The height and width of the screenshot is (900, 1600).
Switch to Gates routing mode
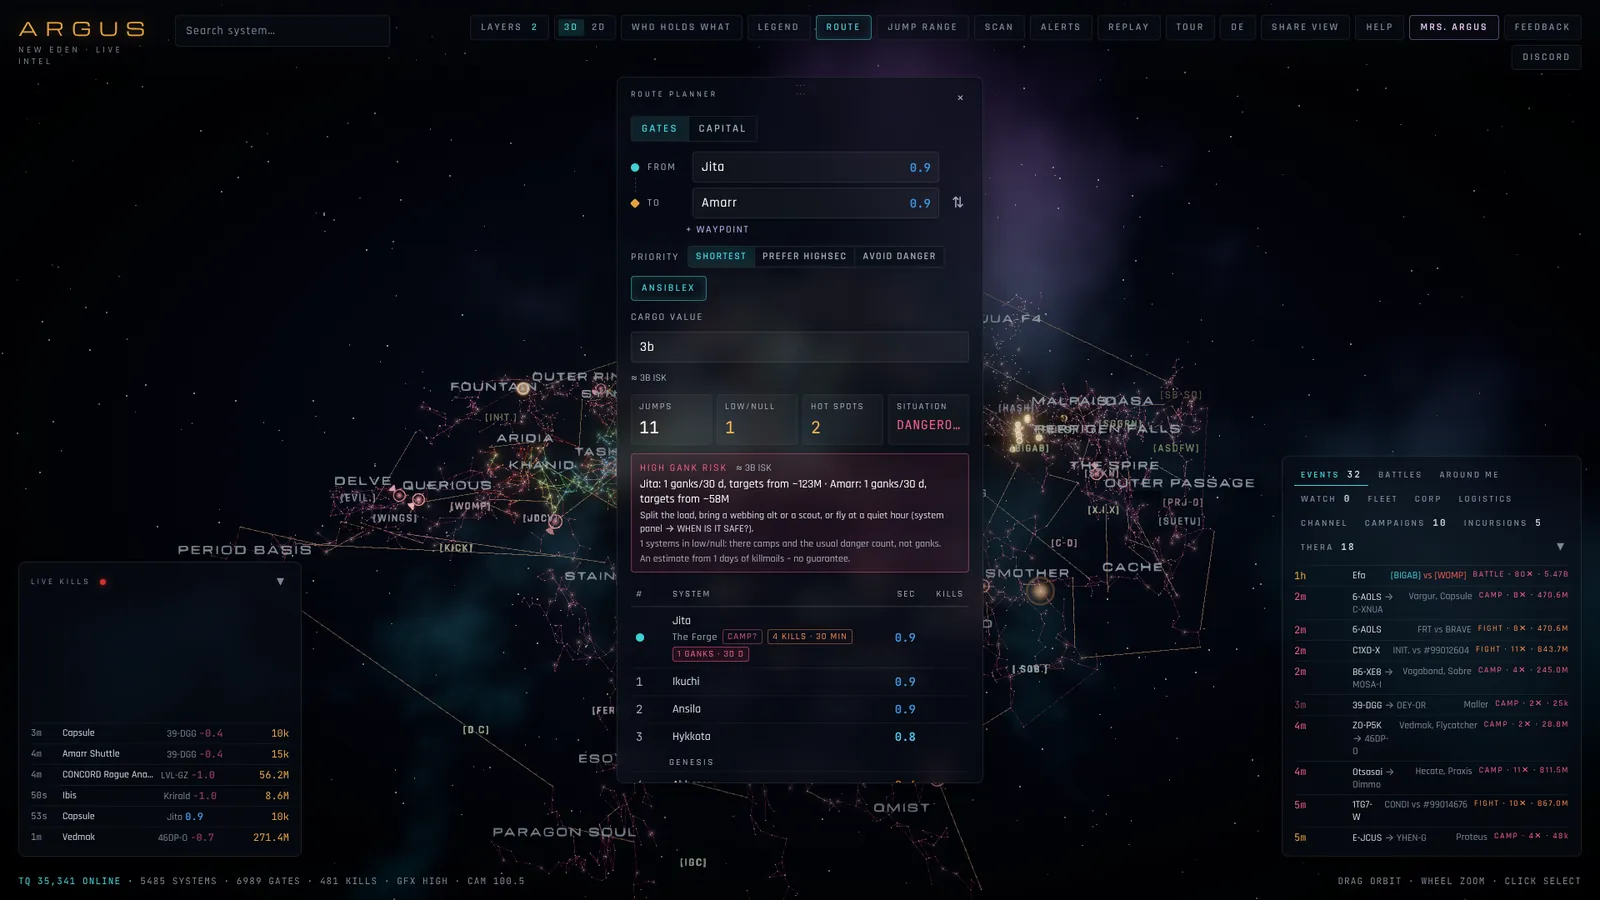tap(659, 128)
